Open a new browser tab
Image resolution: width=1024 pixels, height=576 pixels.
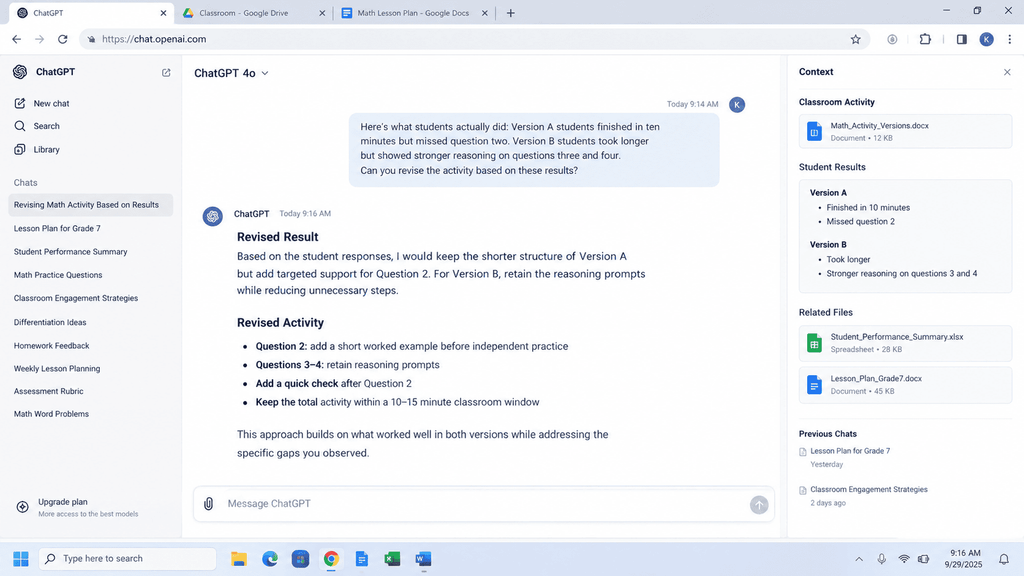tap(511, 13)
